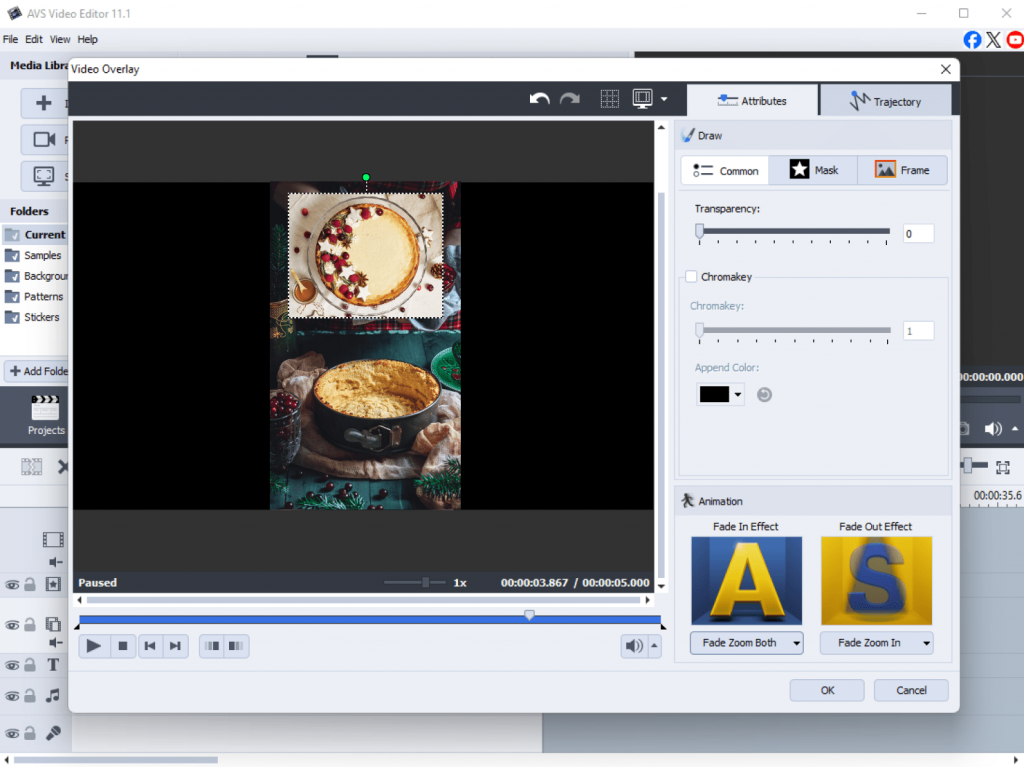1024x767 pixels.
Task: Click the OK button
Action: [x=827, y=690]
